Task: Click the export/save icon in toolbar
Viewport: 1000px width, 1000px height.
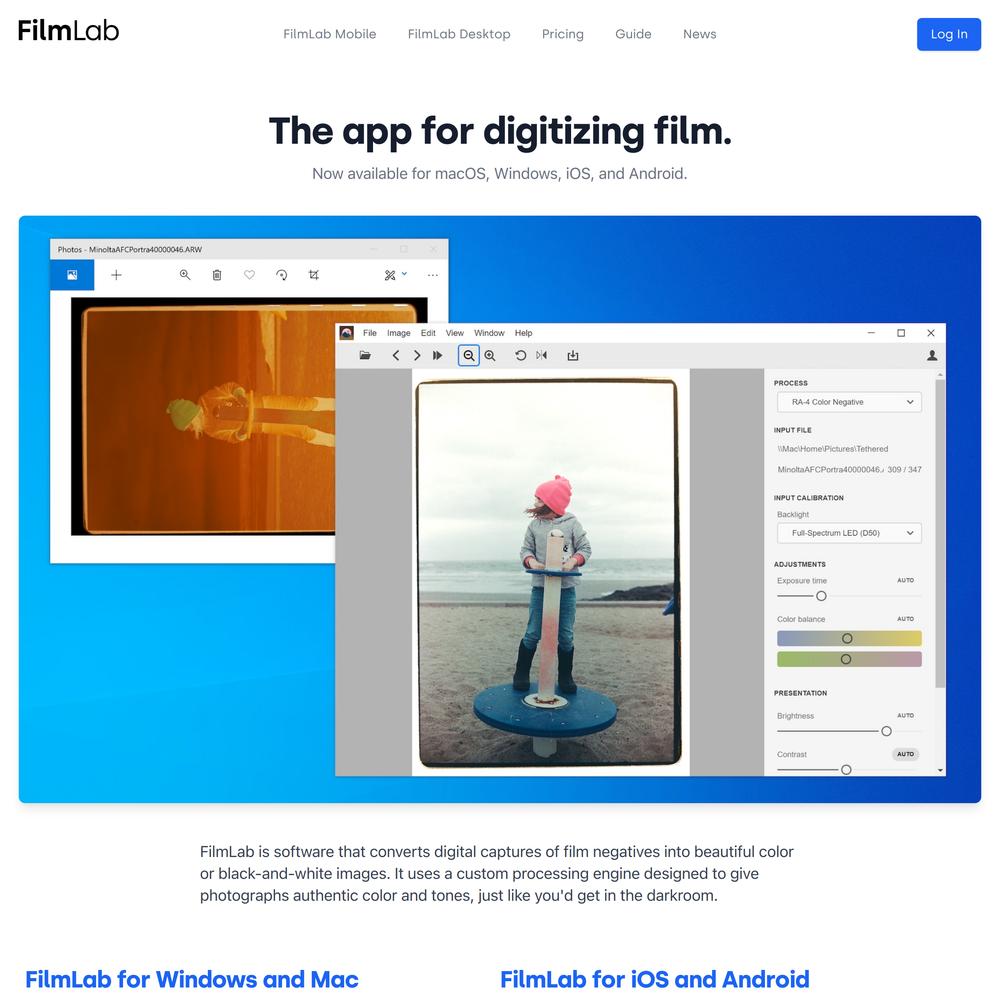Action: 573,355
